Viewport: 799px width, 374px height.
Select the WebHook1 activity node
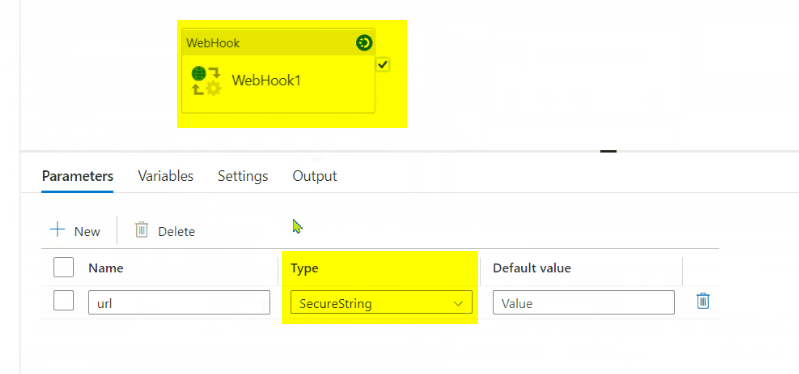[278, 70]
